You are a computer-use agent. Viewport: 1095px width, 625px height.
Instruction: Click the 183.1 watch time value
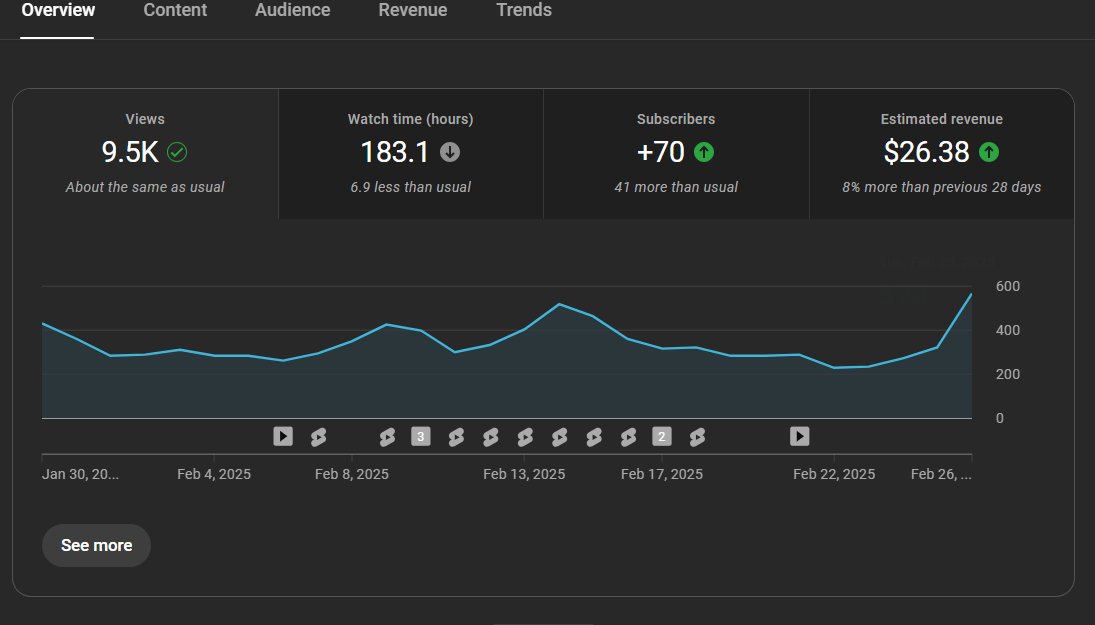click(x=395, y=152)
